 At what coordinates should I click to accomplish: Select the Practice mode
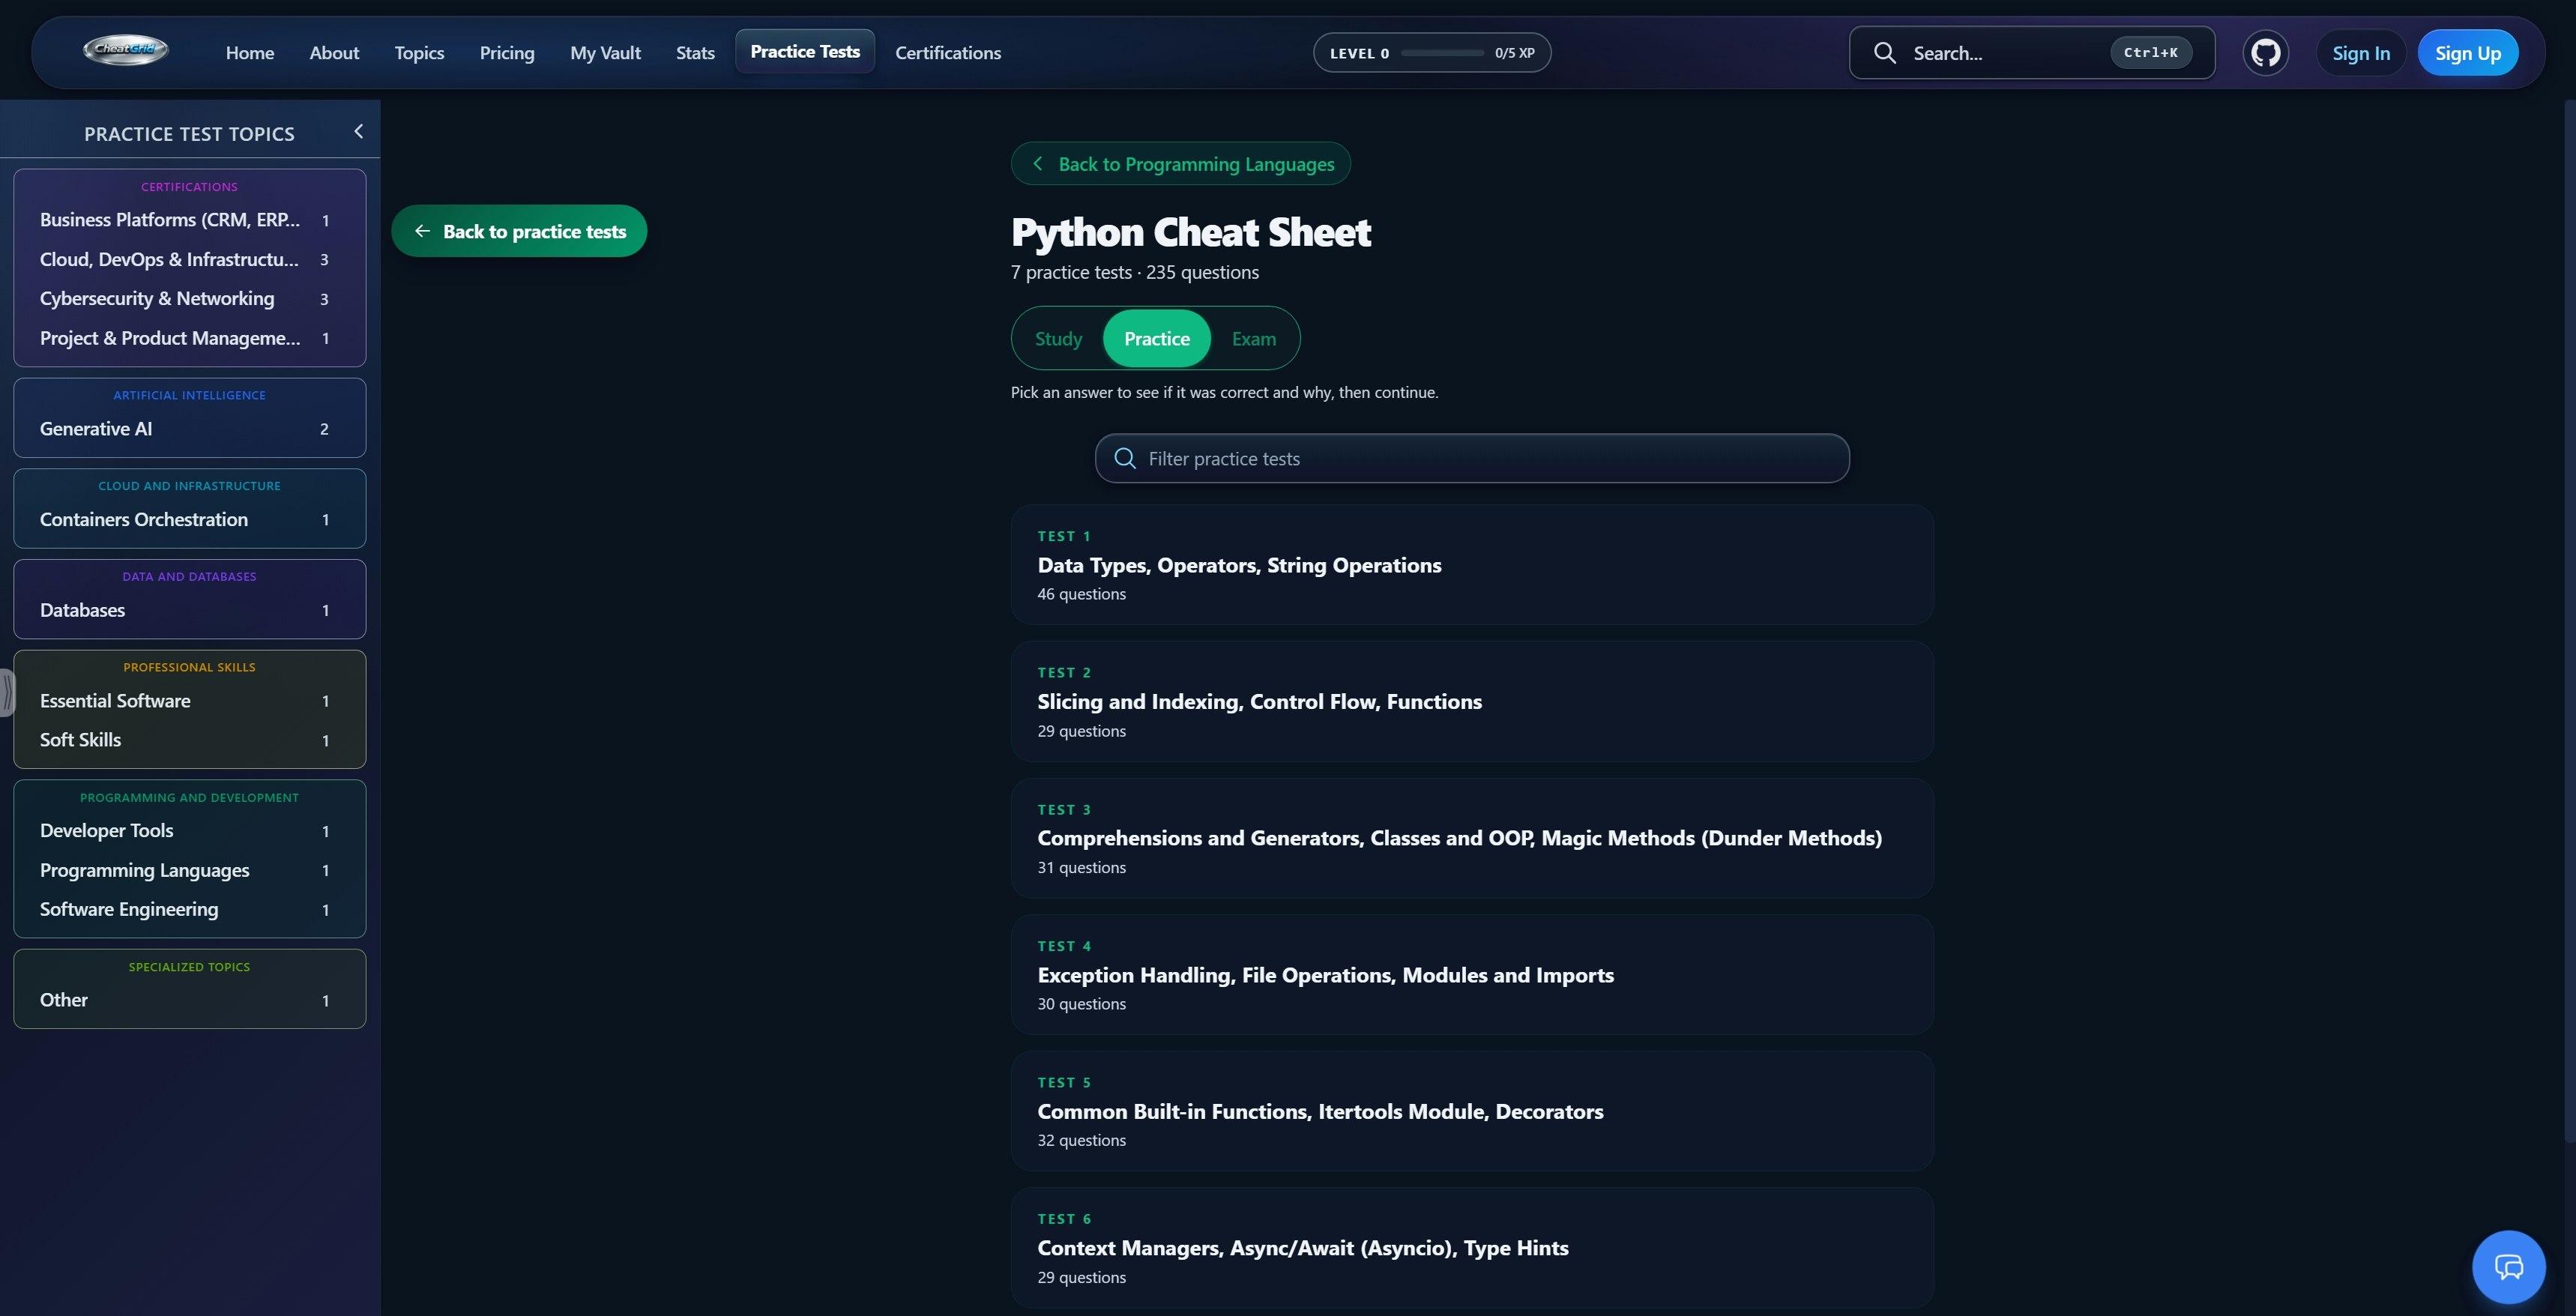tap(1156, 339)
